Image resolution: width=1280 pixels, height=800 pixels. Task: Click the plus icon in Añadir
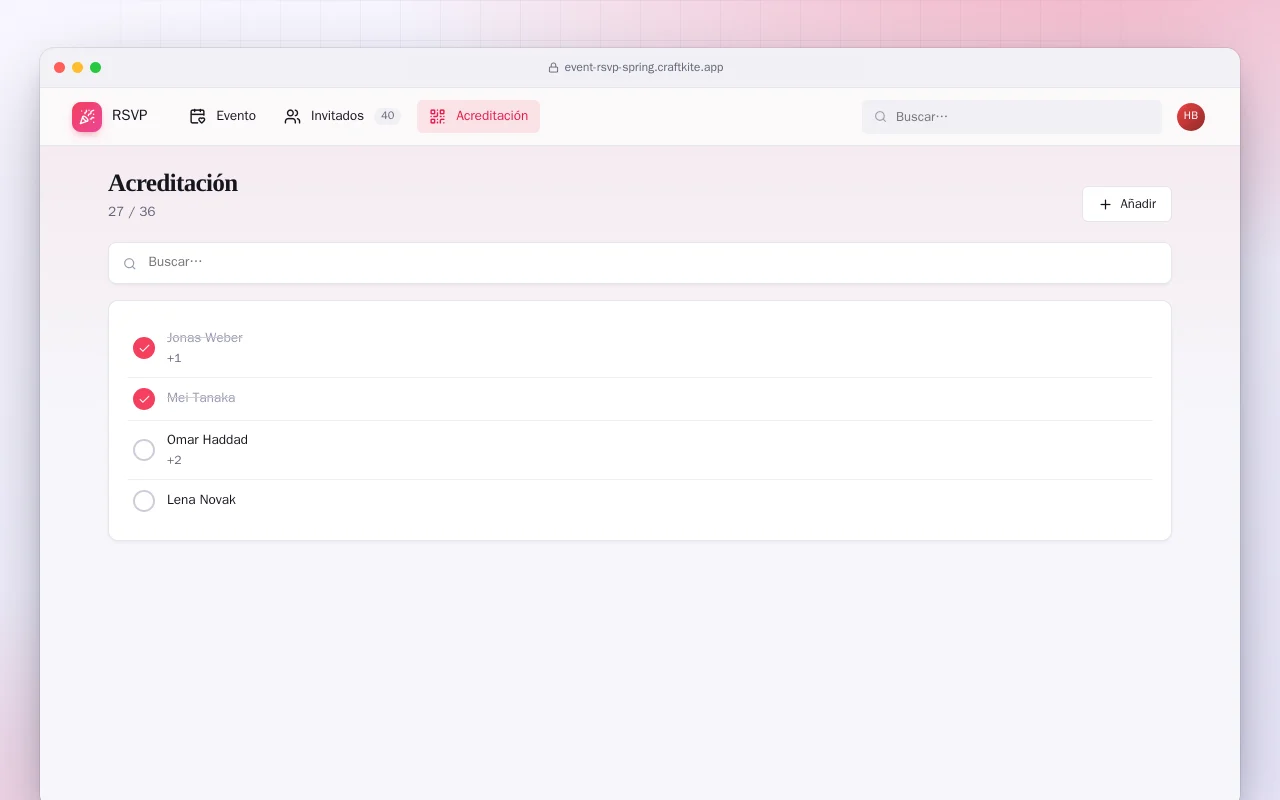pos(1105,204)
